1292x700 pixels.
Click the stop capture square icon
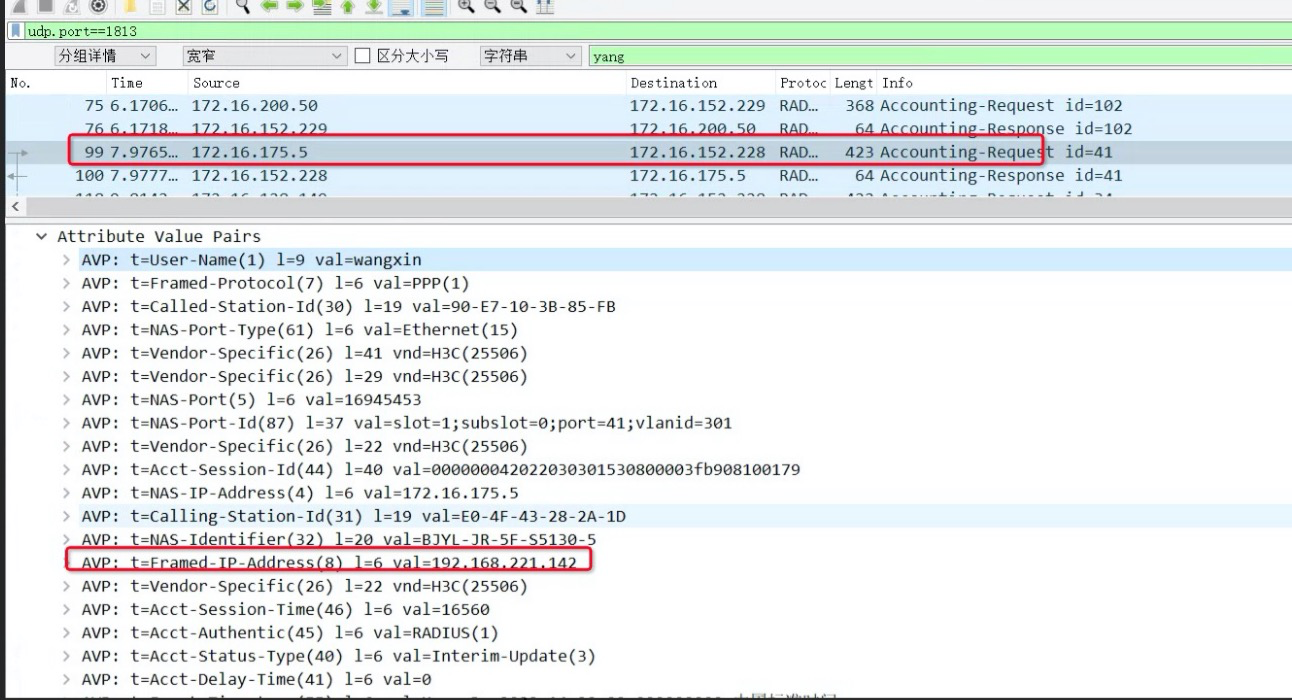(46, 6)
